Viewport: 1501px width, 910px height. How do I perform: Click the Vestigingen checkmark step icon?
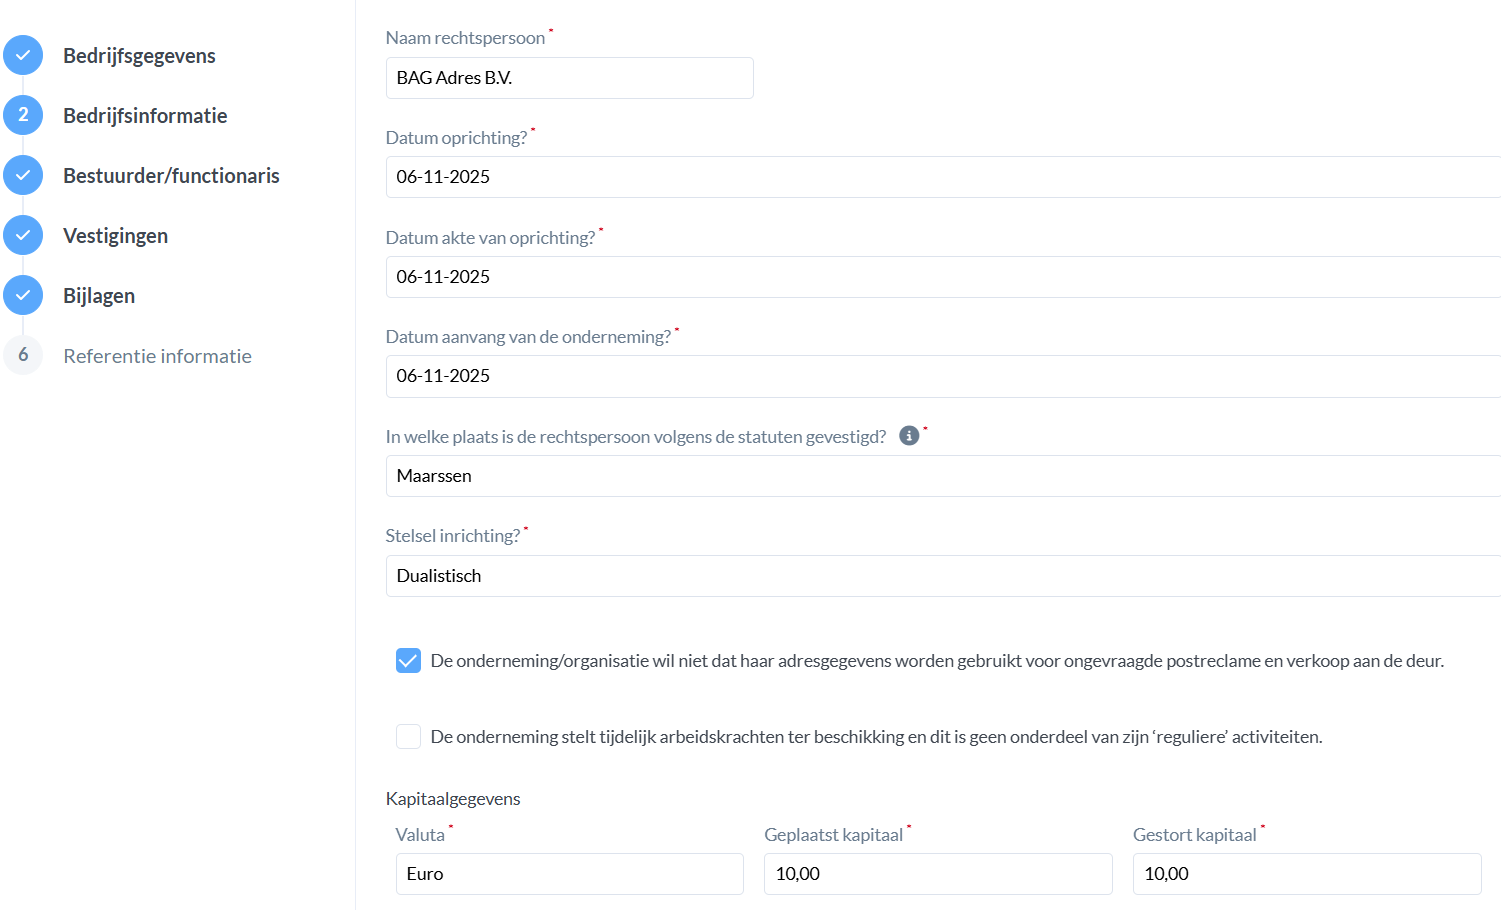(x=23, y=236)
